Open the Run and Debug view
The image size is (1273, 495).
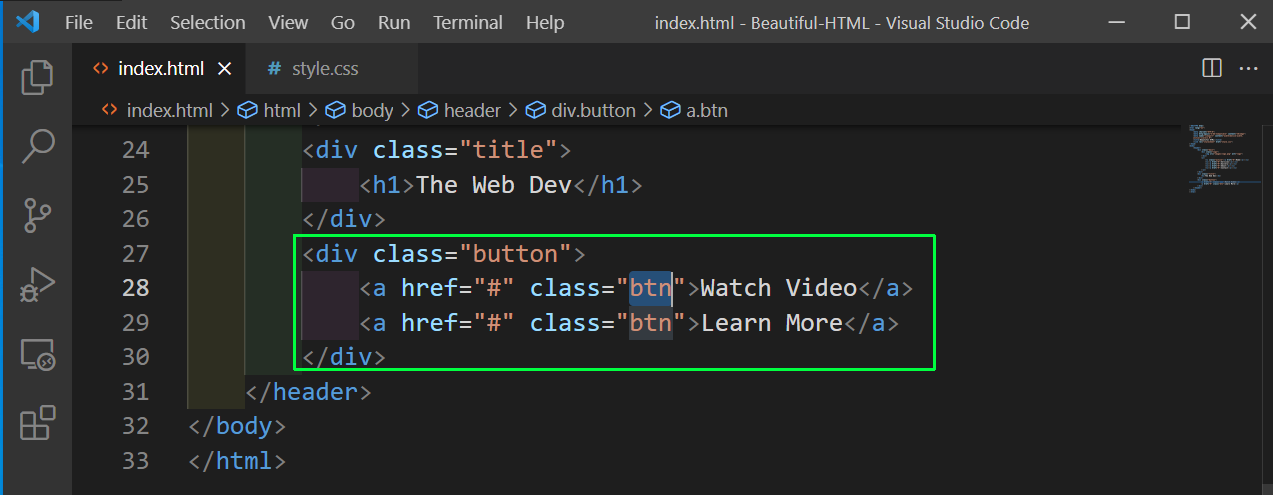(x=37, y=284)
